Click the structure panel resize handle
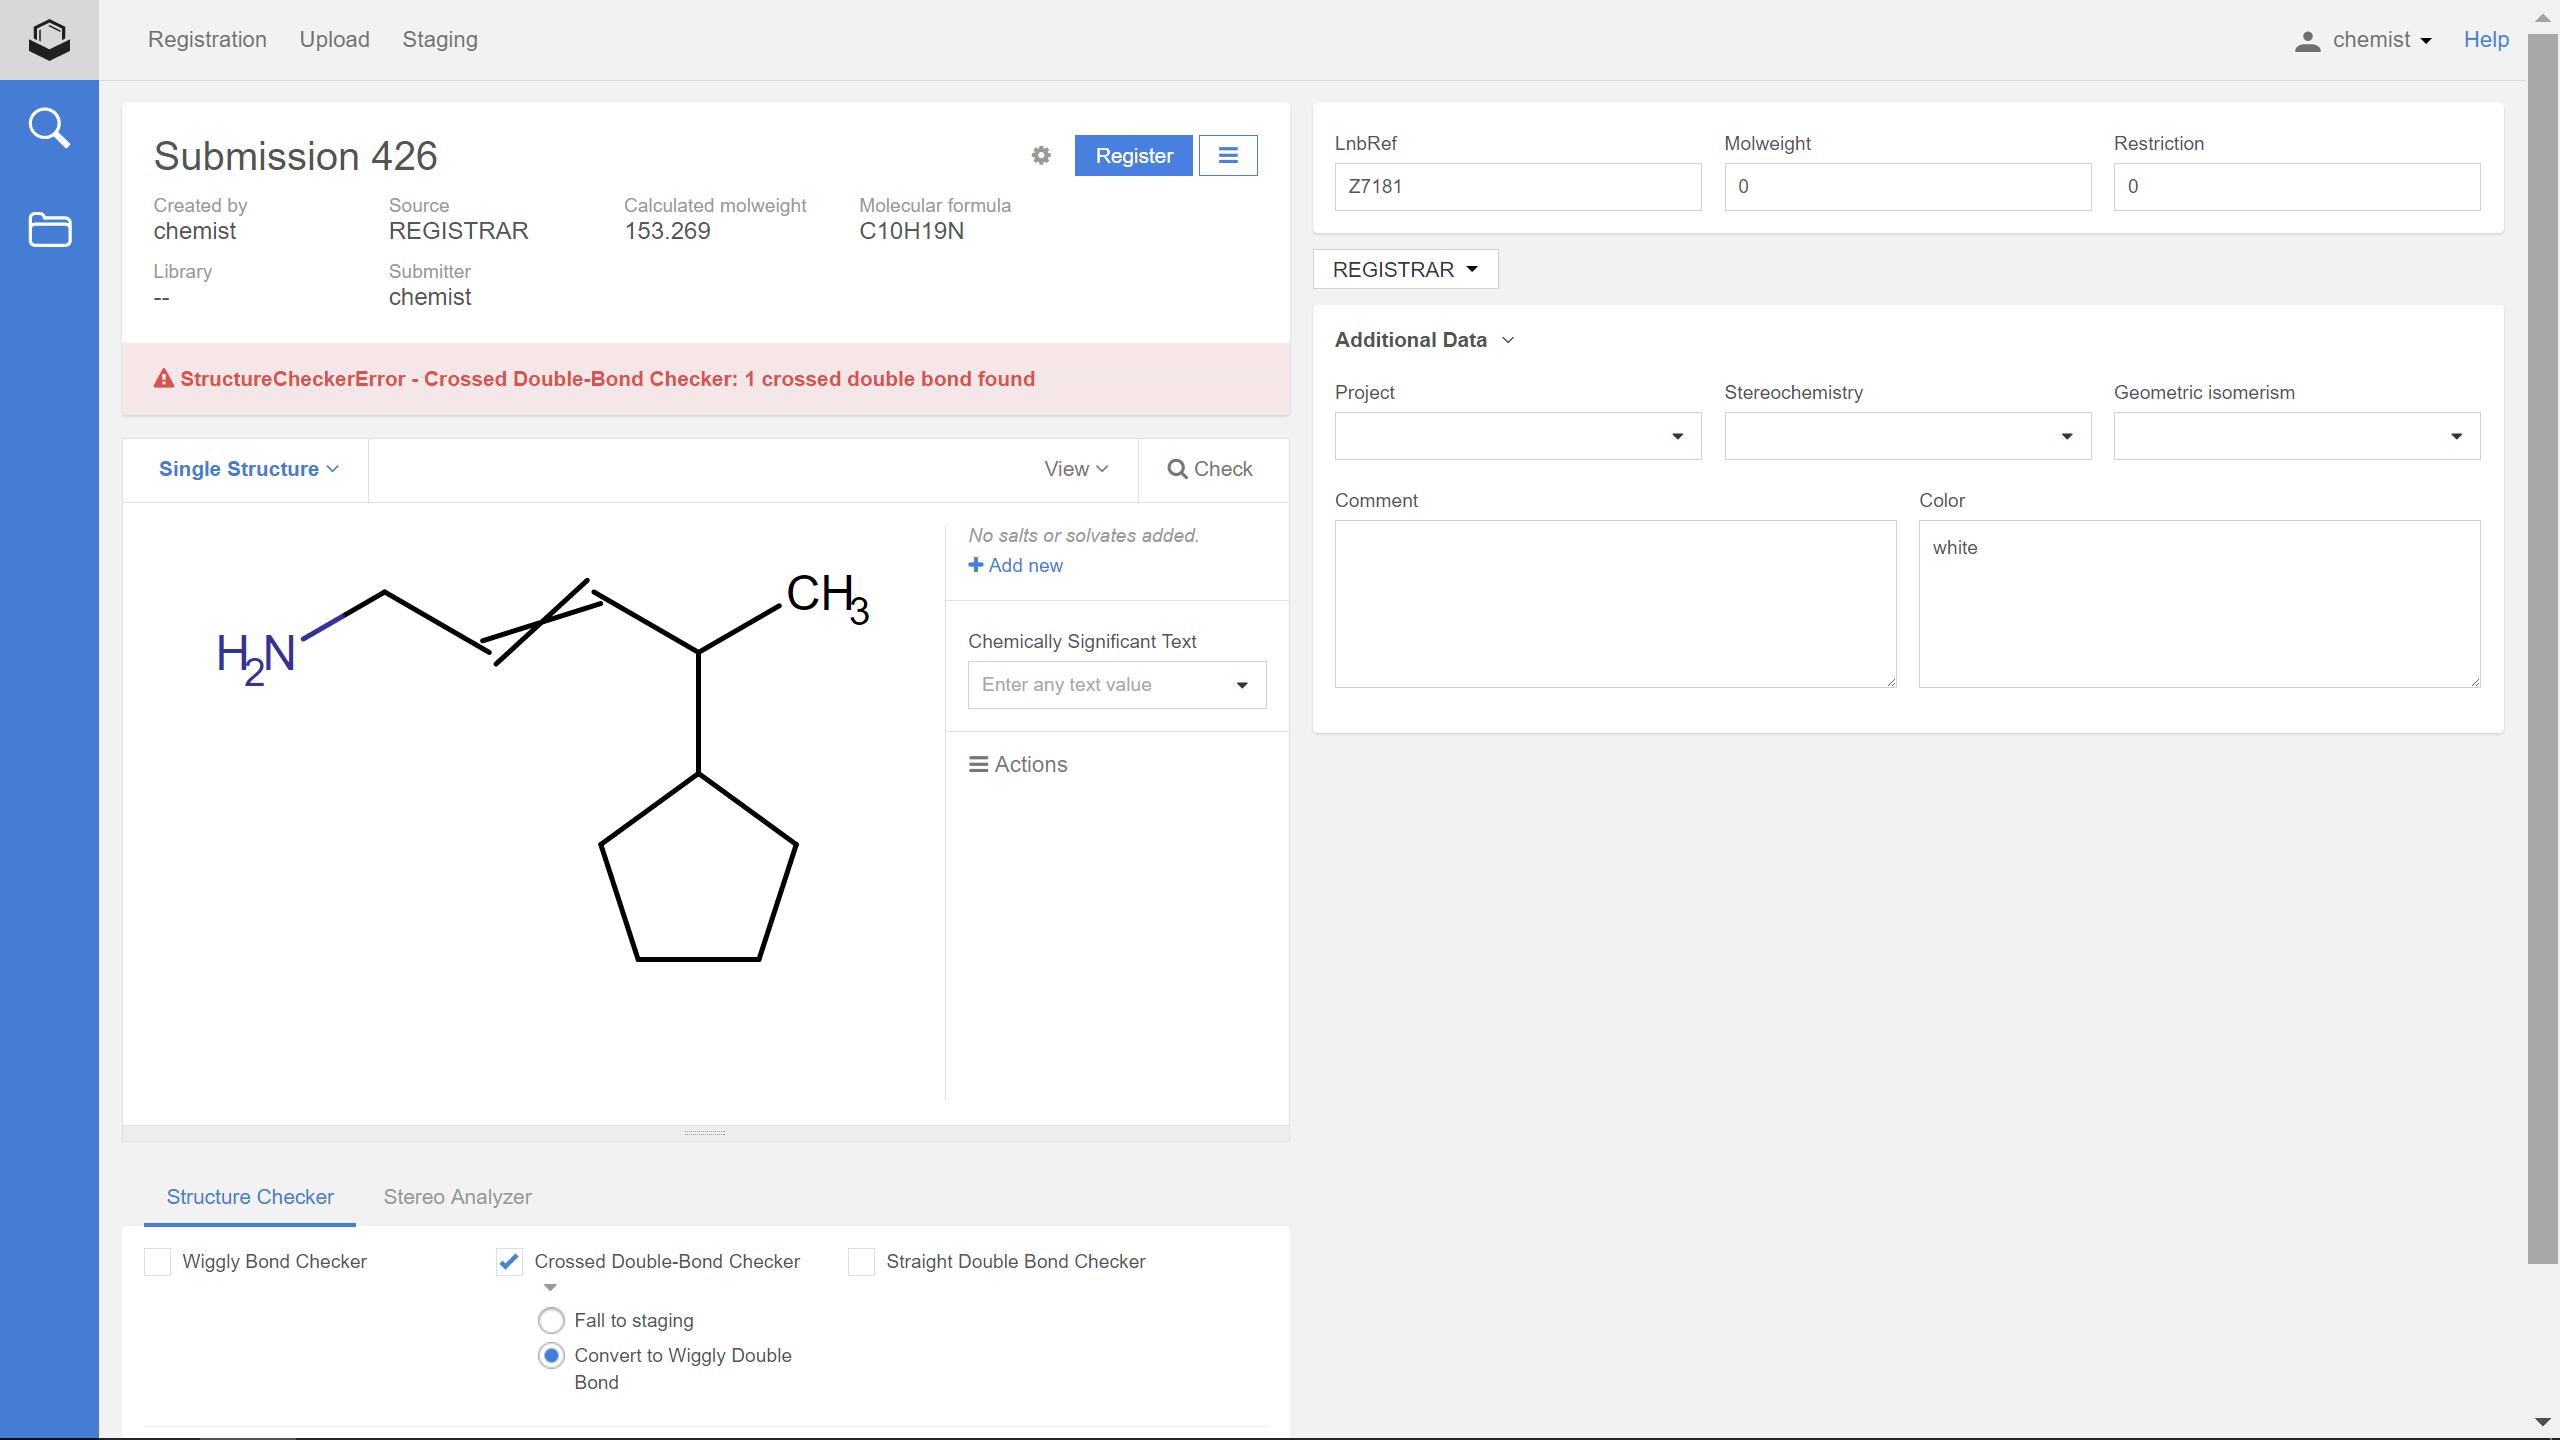This screenshot has width=2560, height=1440. (705, 1133)
